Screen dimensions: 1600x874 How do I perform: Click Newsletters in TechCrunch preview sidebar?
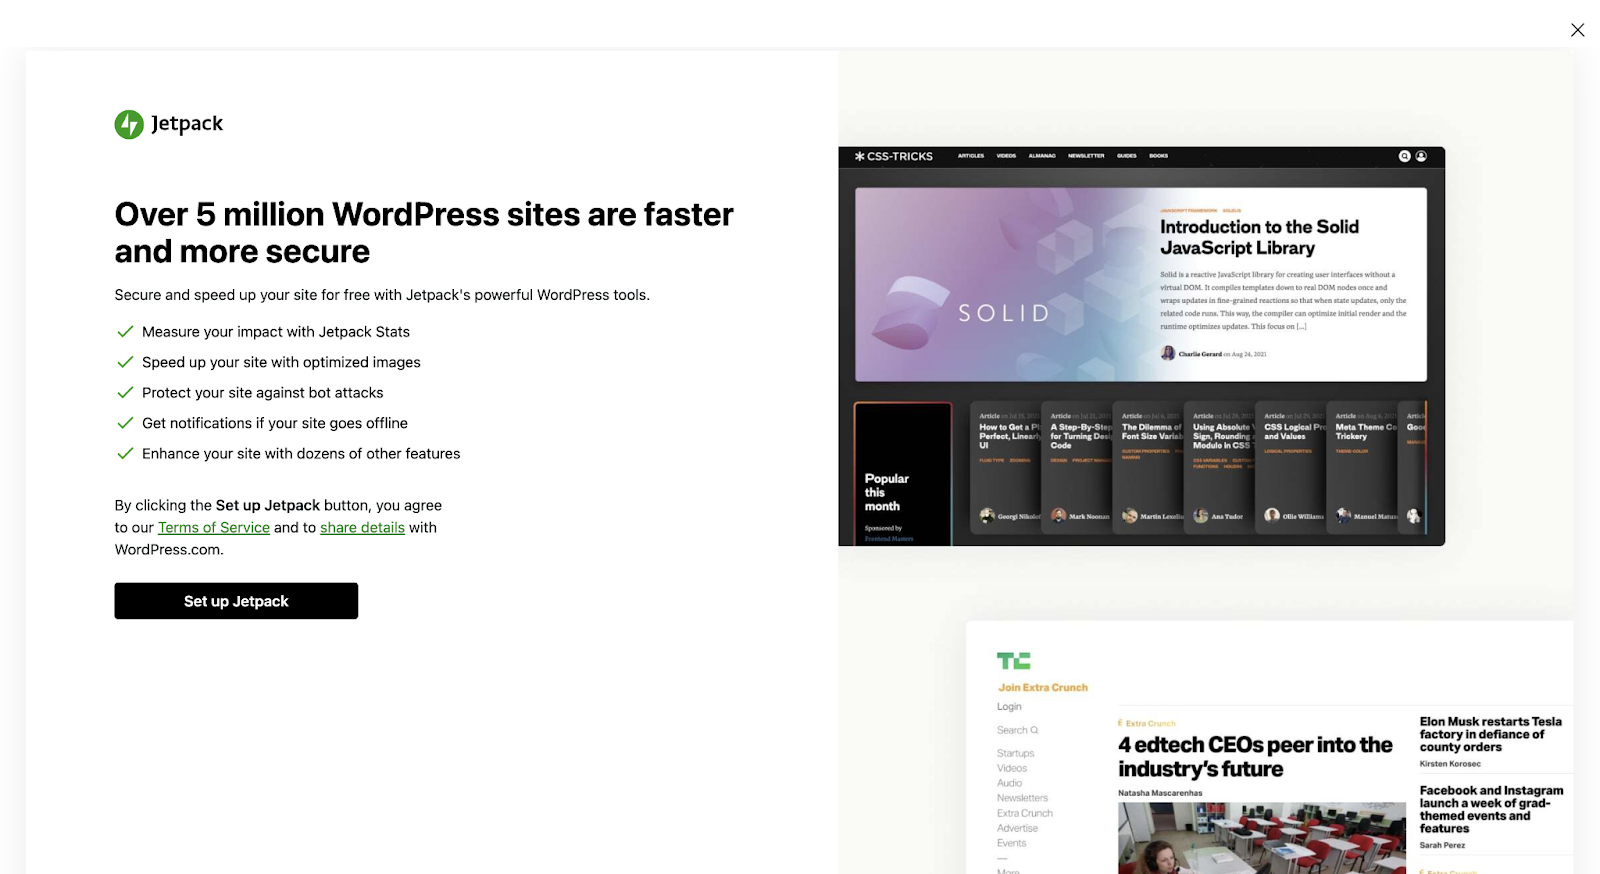click(1022, 798)
